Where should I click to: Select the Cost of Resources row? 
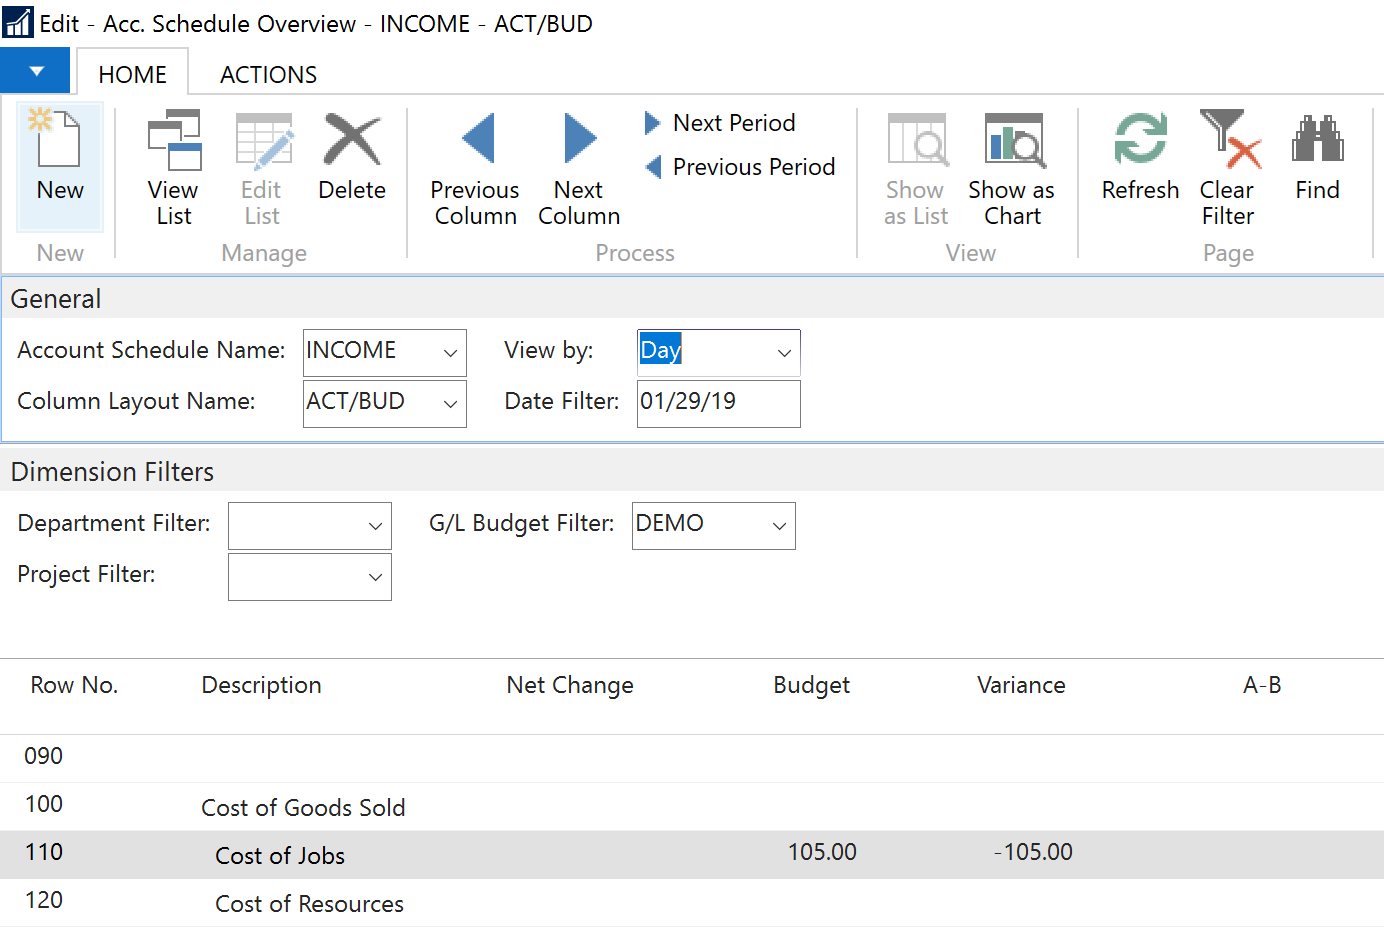click(x=309, y=904)
